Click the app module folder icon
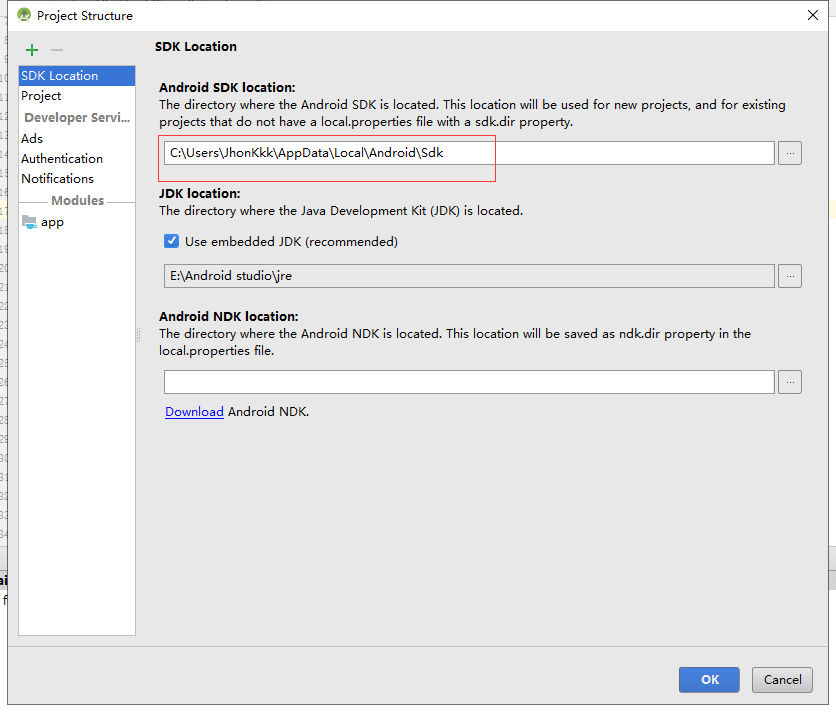The height and width of the screenshot is (712, 836). coord(29,221)
